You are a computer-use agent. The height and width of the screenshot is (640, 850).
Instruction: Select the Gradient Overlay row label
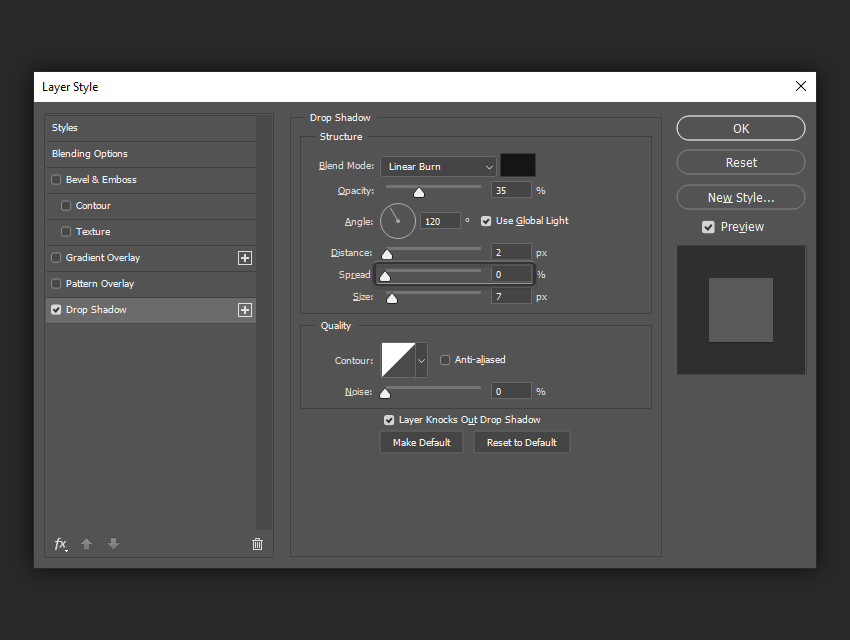click(x=103, y=257)
